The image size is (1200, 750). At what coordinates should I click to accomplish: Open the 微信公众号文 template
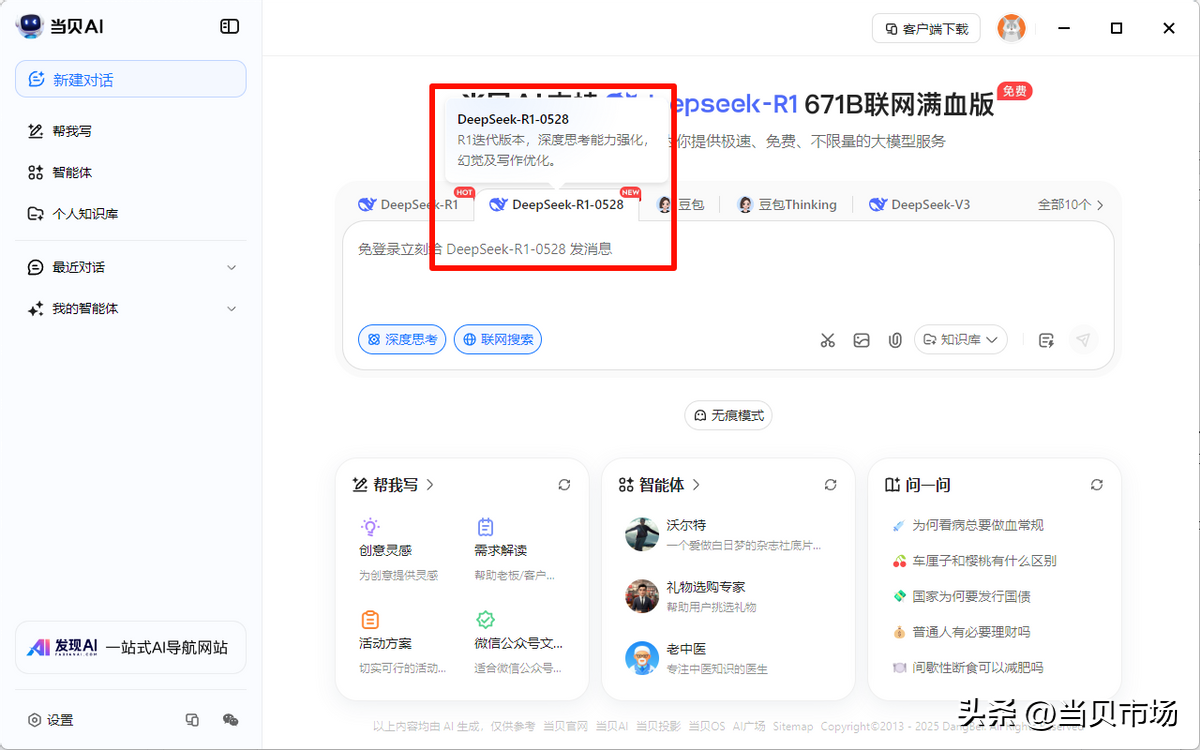click(519, 642)
